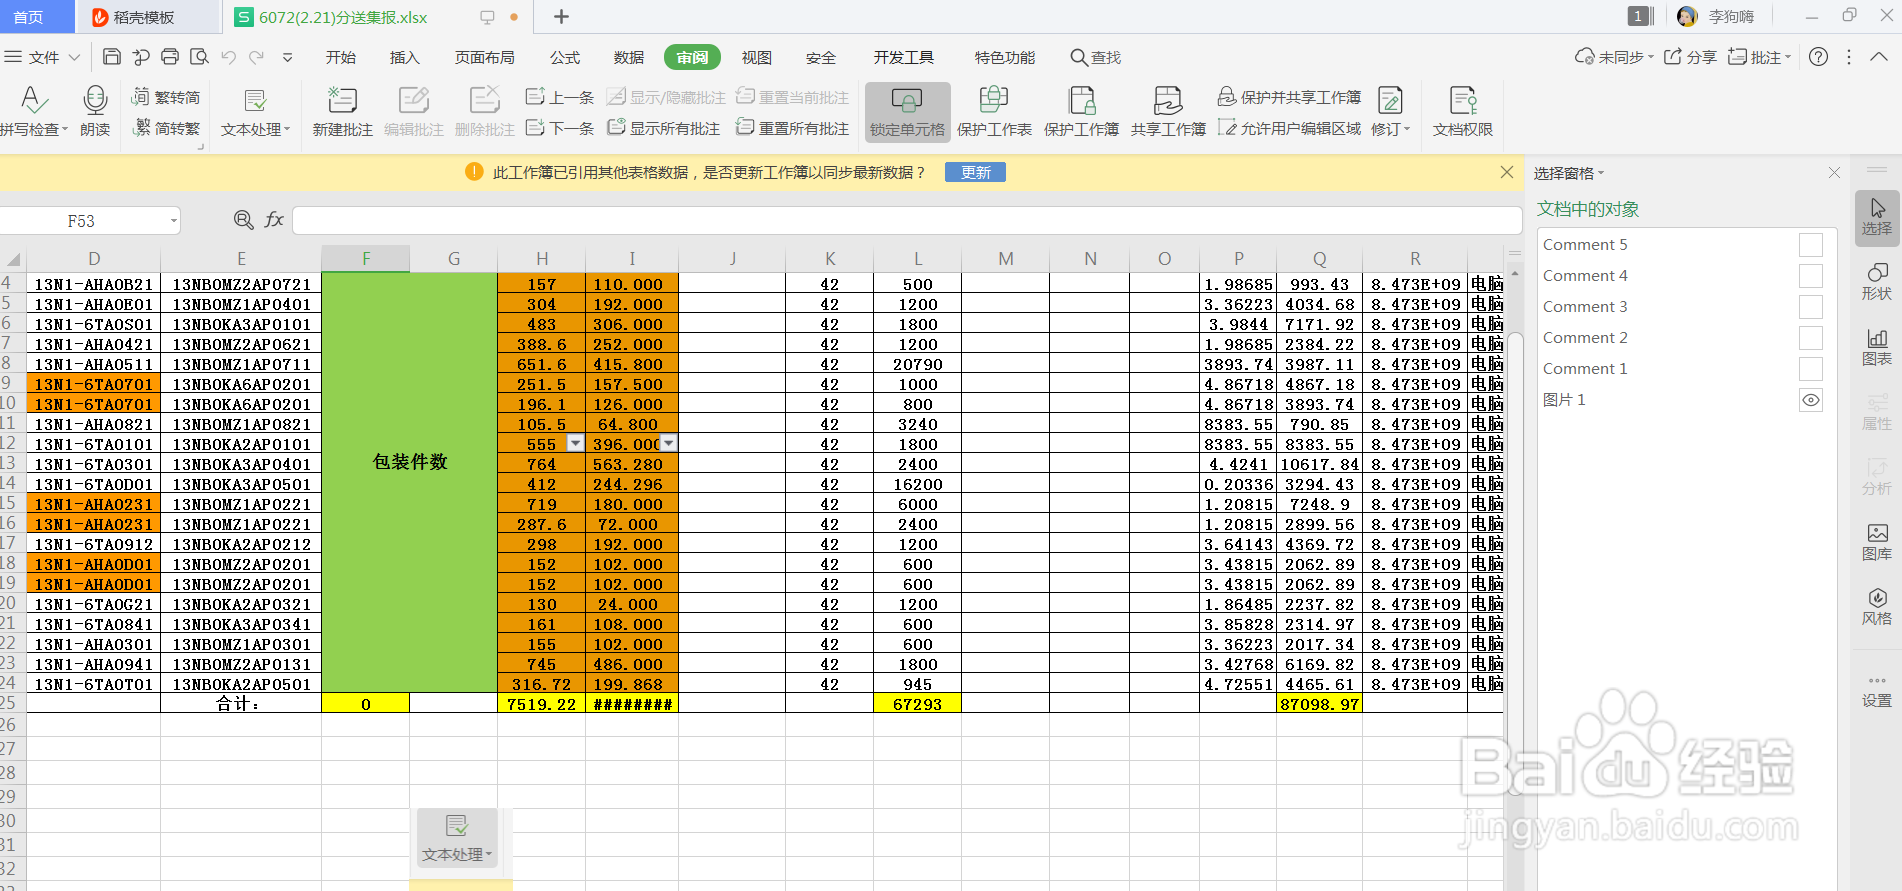1902x891 pixels.
Task: Click 更新 button in notification bar
Action: pos(976,173)
